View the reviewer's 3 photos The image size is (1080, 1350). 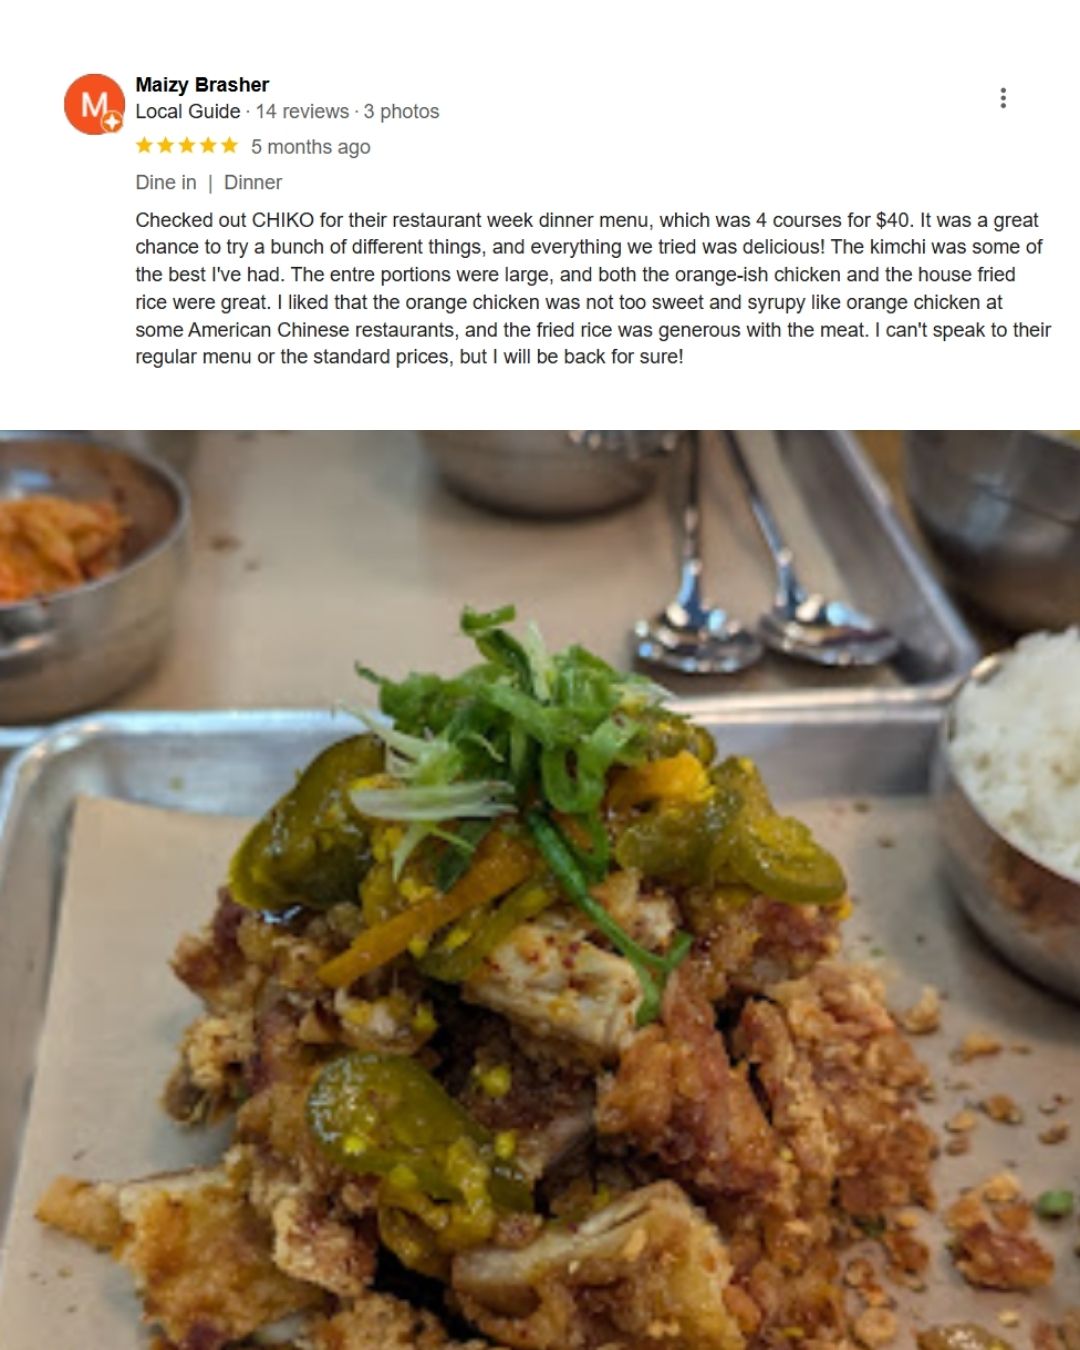point(401,111)
